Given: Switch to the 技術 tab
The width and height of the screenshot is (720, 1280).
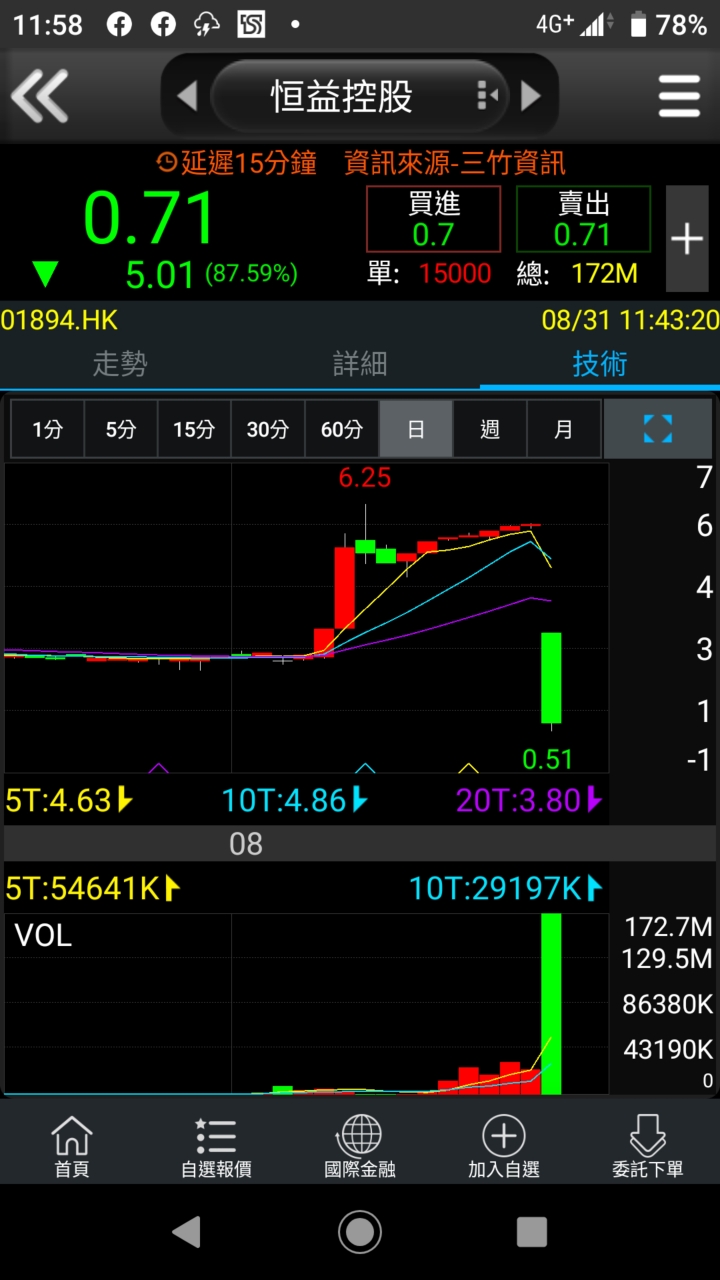Looking at the screenshot, I should 600,364.
